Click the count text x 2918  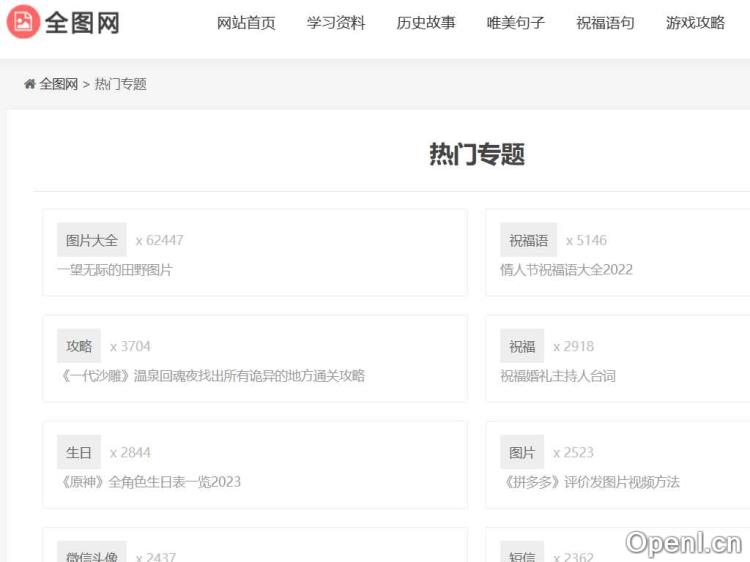coord(574,346)
